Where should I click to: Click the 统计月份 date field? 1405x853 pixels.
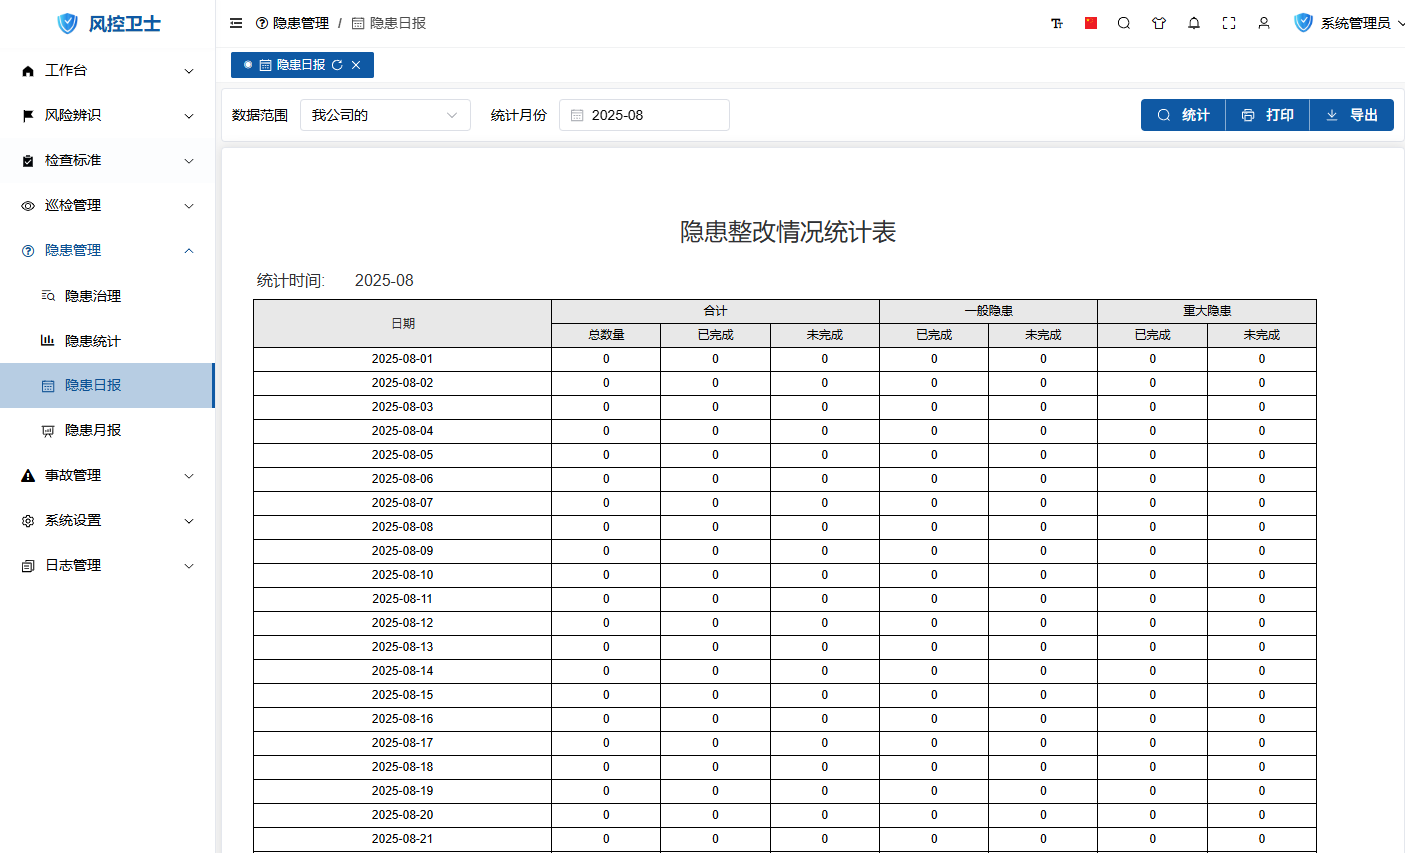tap(645, 115)
